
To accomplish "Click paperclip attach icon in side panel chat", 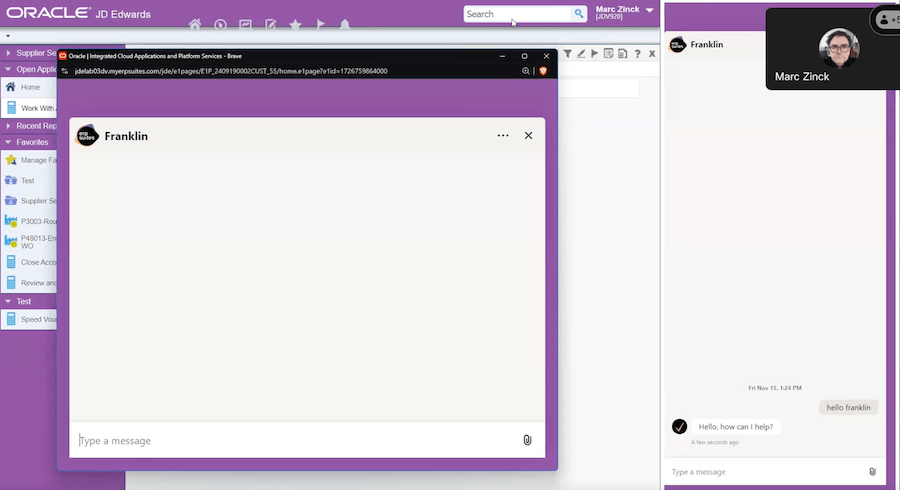I will pos(872,472).
